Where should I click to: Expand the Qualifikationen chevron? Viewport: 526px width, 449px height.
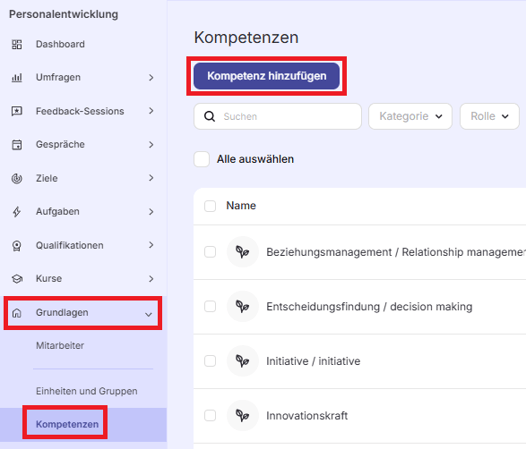151,245
